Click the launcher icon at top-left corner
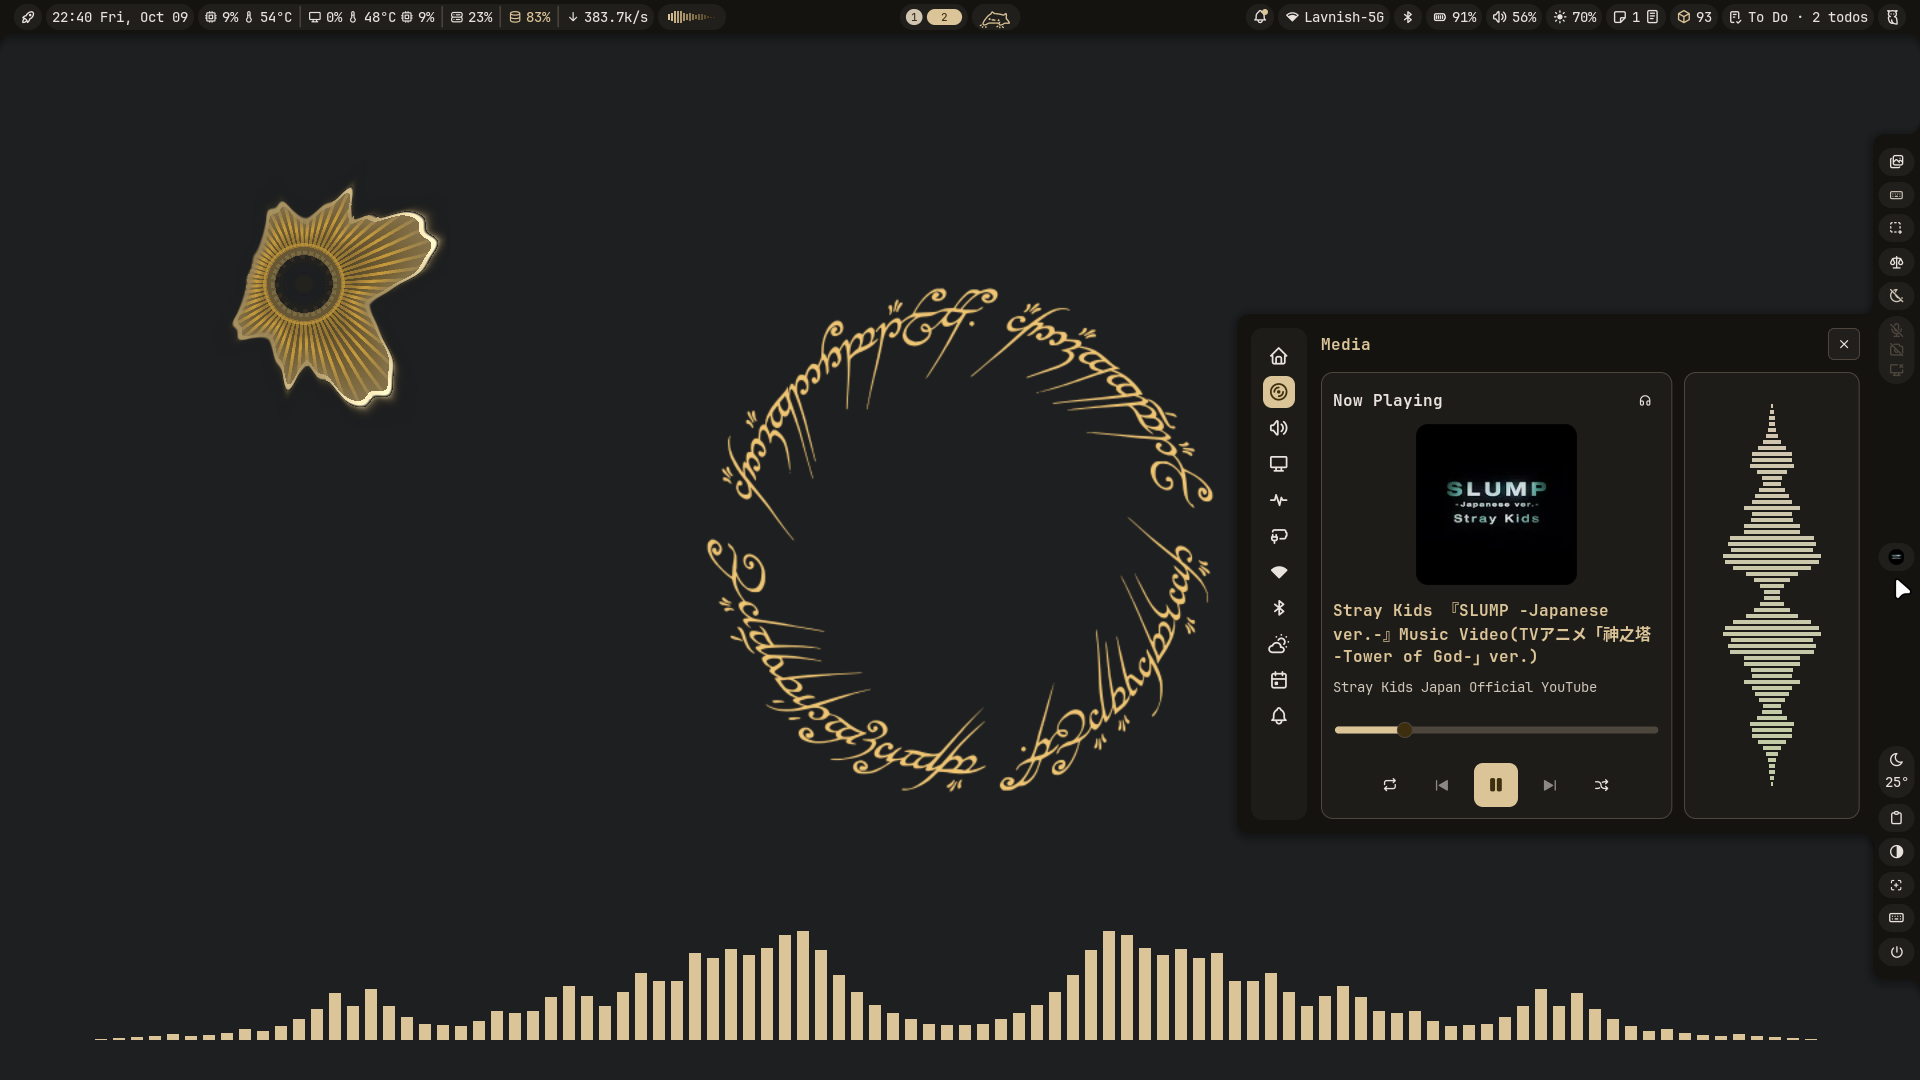The width and height of the screenshot is (1920, 1080). (x=28, y=17)
